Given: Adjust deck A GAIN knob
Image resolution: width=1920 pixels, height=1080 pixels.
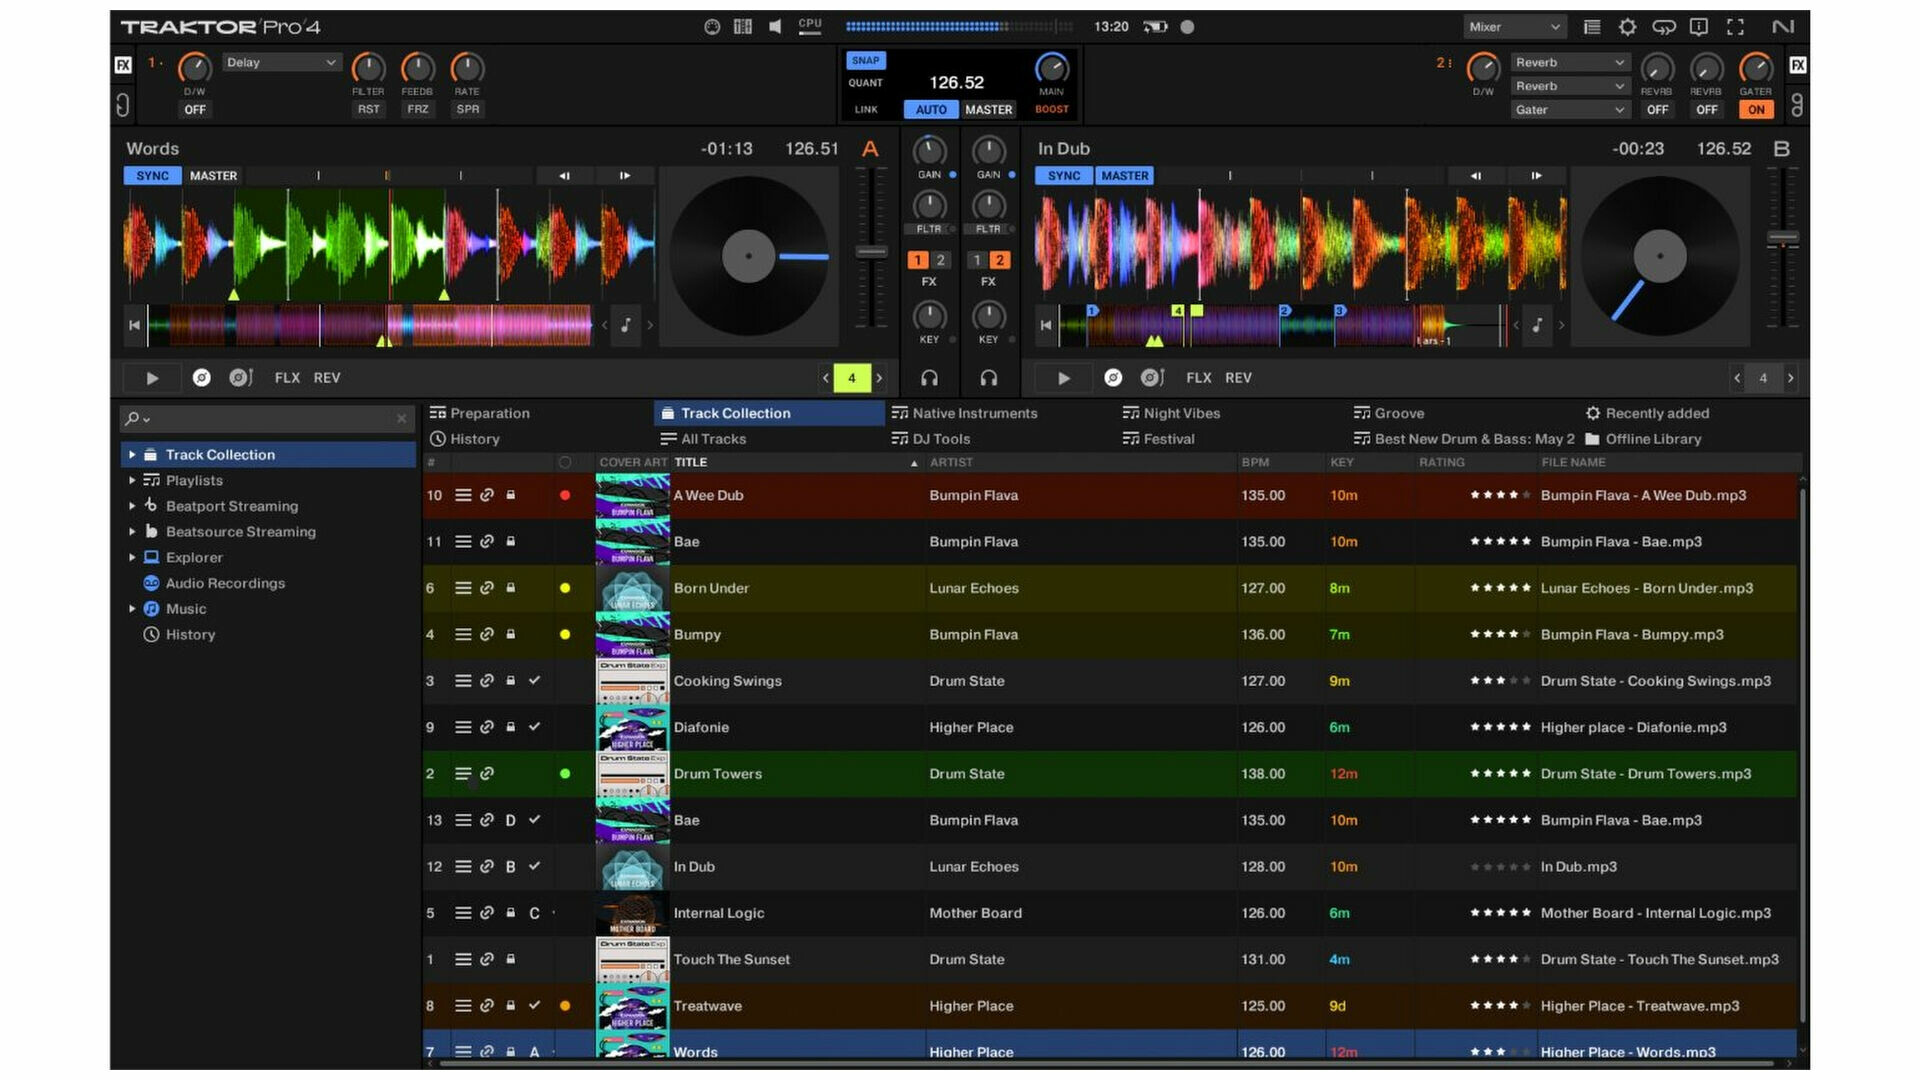Looking at the screenshot, I should (929, 151).
